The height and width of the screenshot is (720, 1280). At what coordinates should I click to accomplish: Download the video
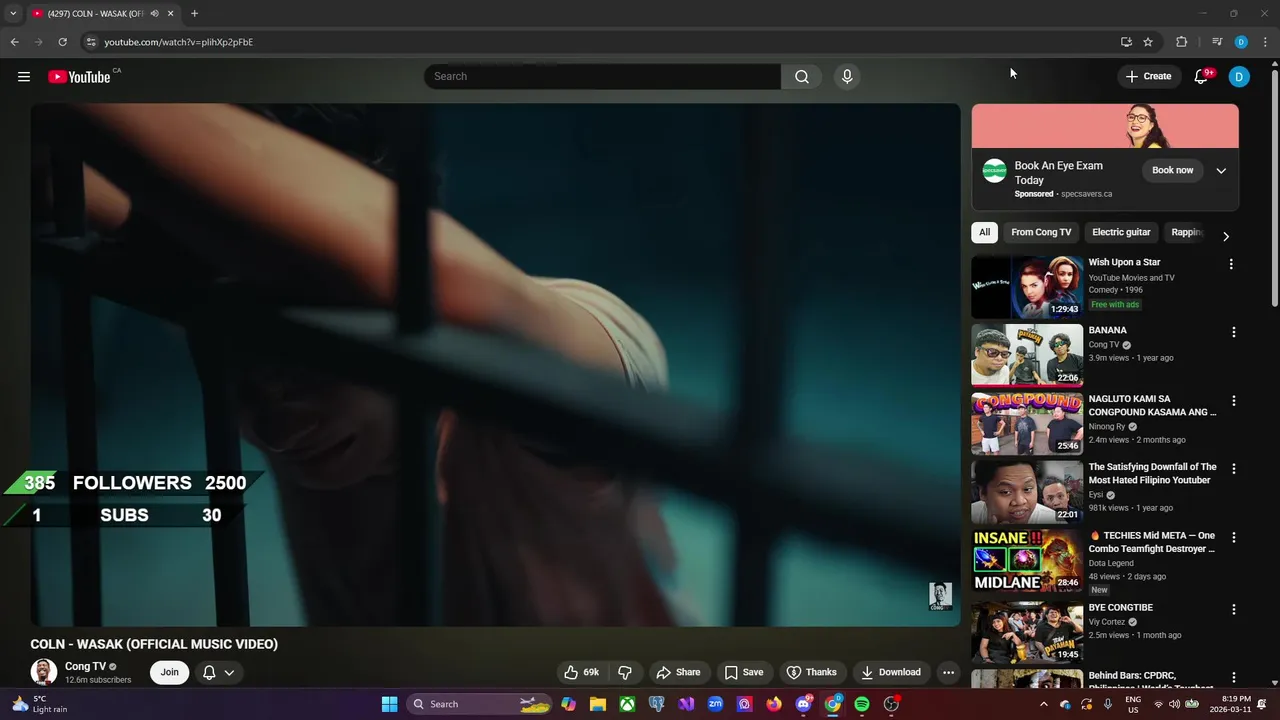890,672
